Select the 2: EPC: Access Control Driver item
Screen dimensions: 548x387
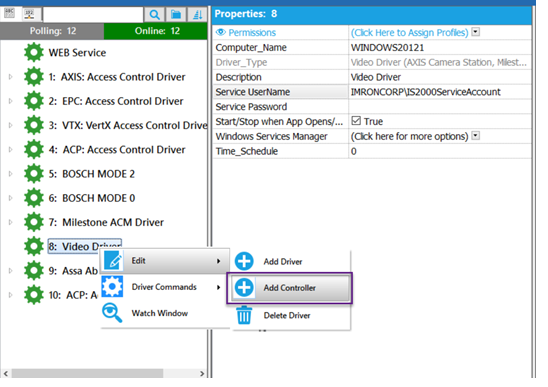116,101
